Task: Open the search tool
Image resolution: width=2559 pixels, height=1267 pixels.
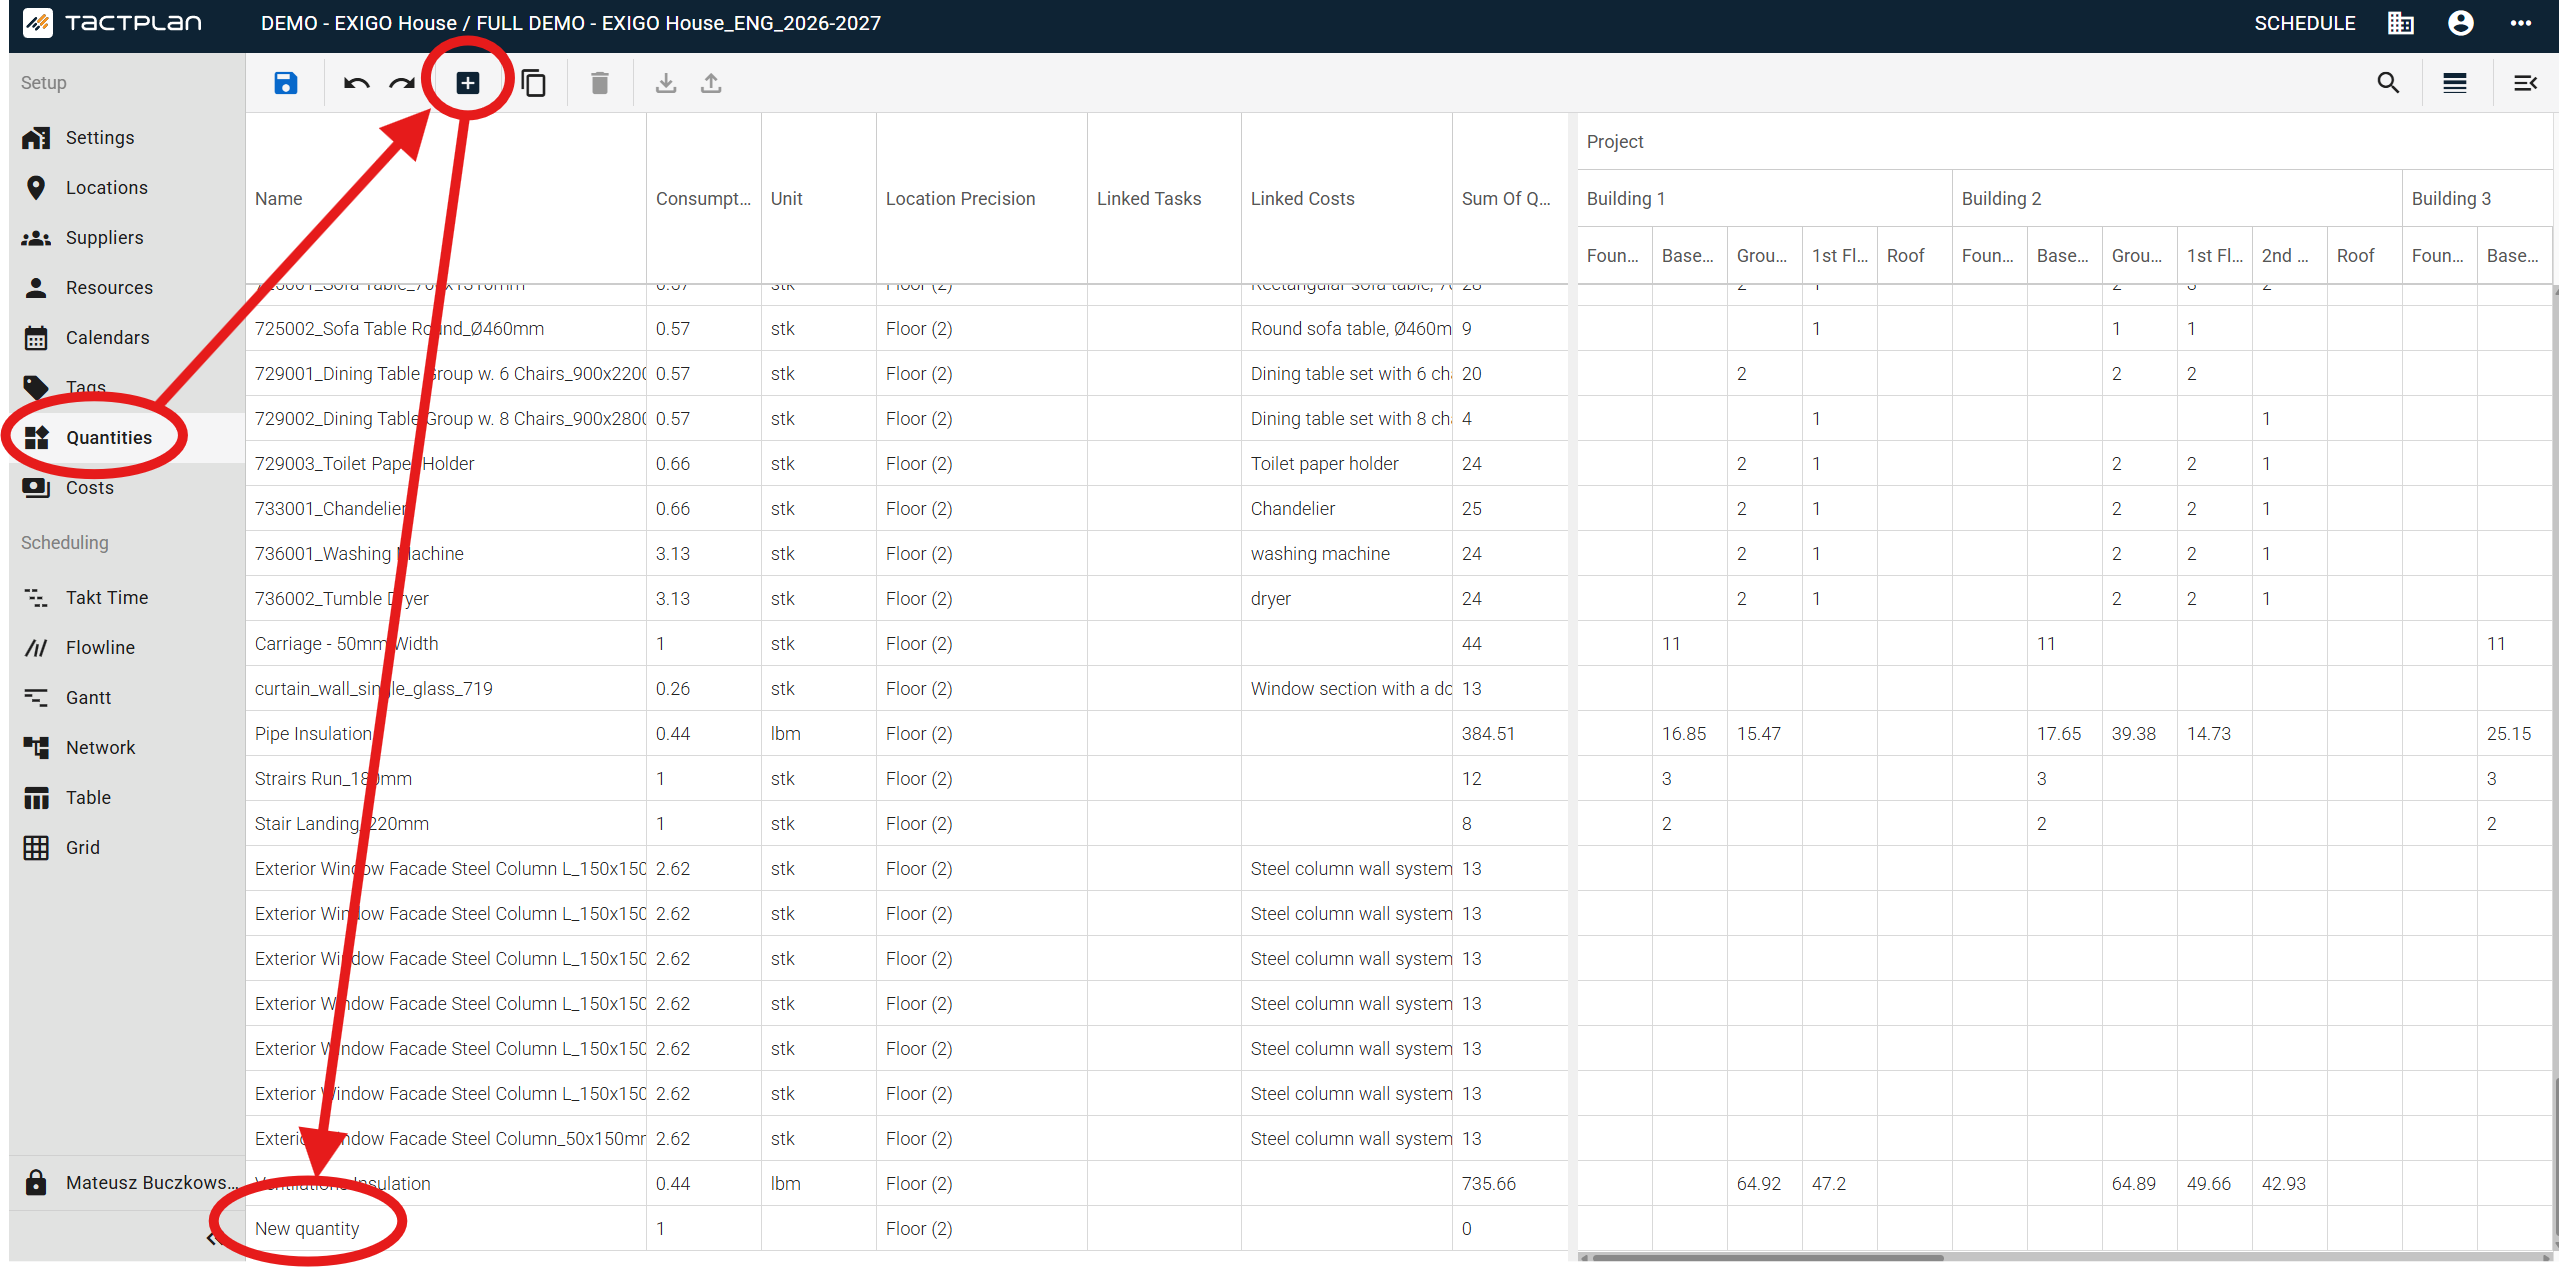Action: tap(2388, 83)
